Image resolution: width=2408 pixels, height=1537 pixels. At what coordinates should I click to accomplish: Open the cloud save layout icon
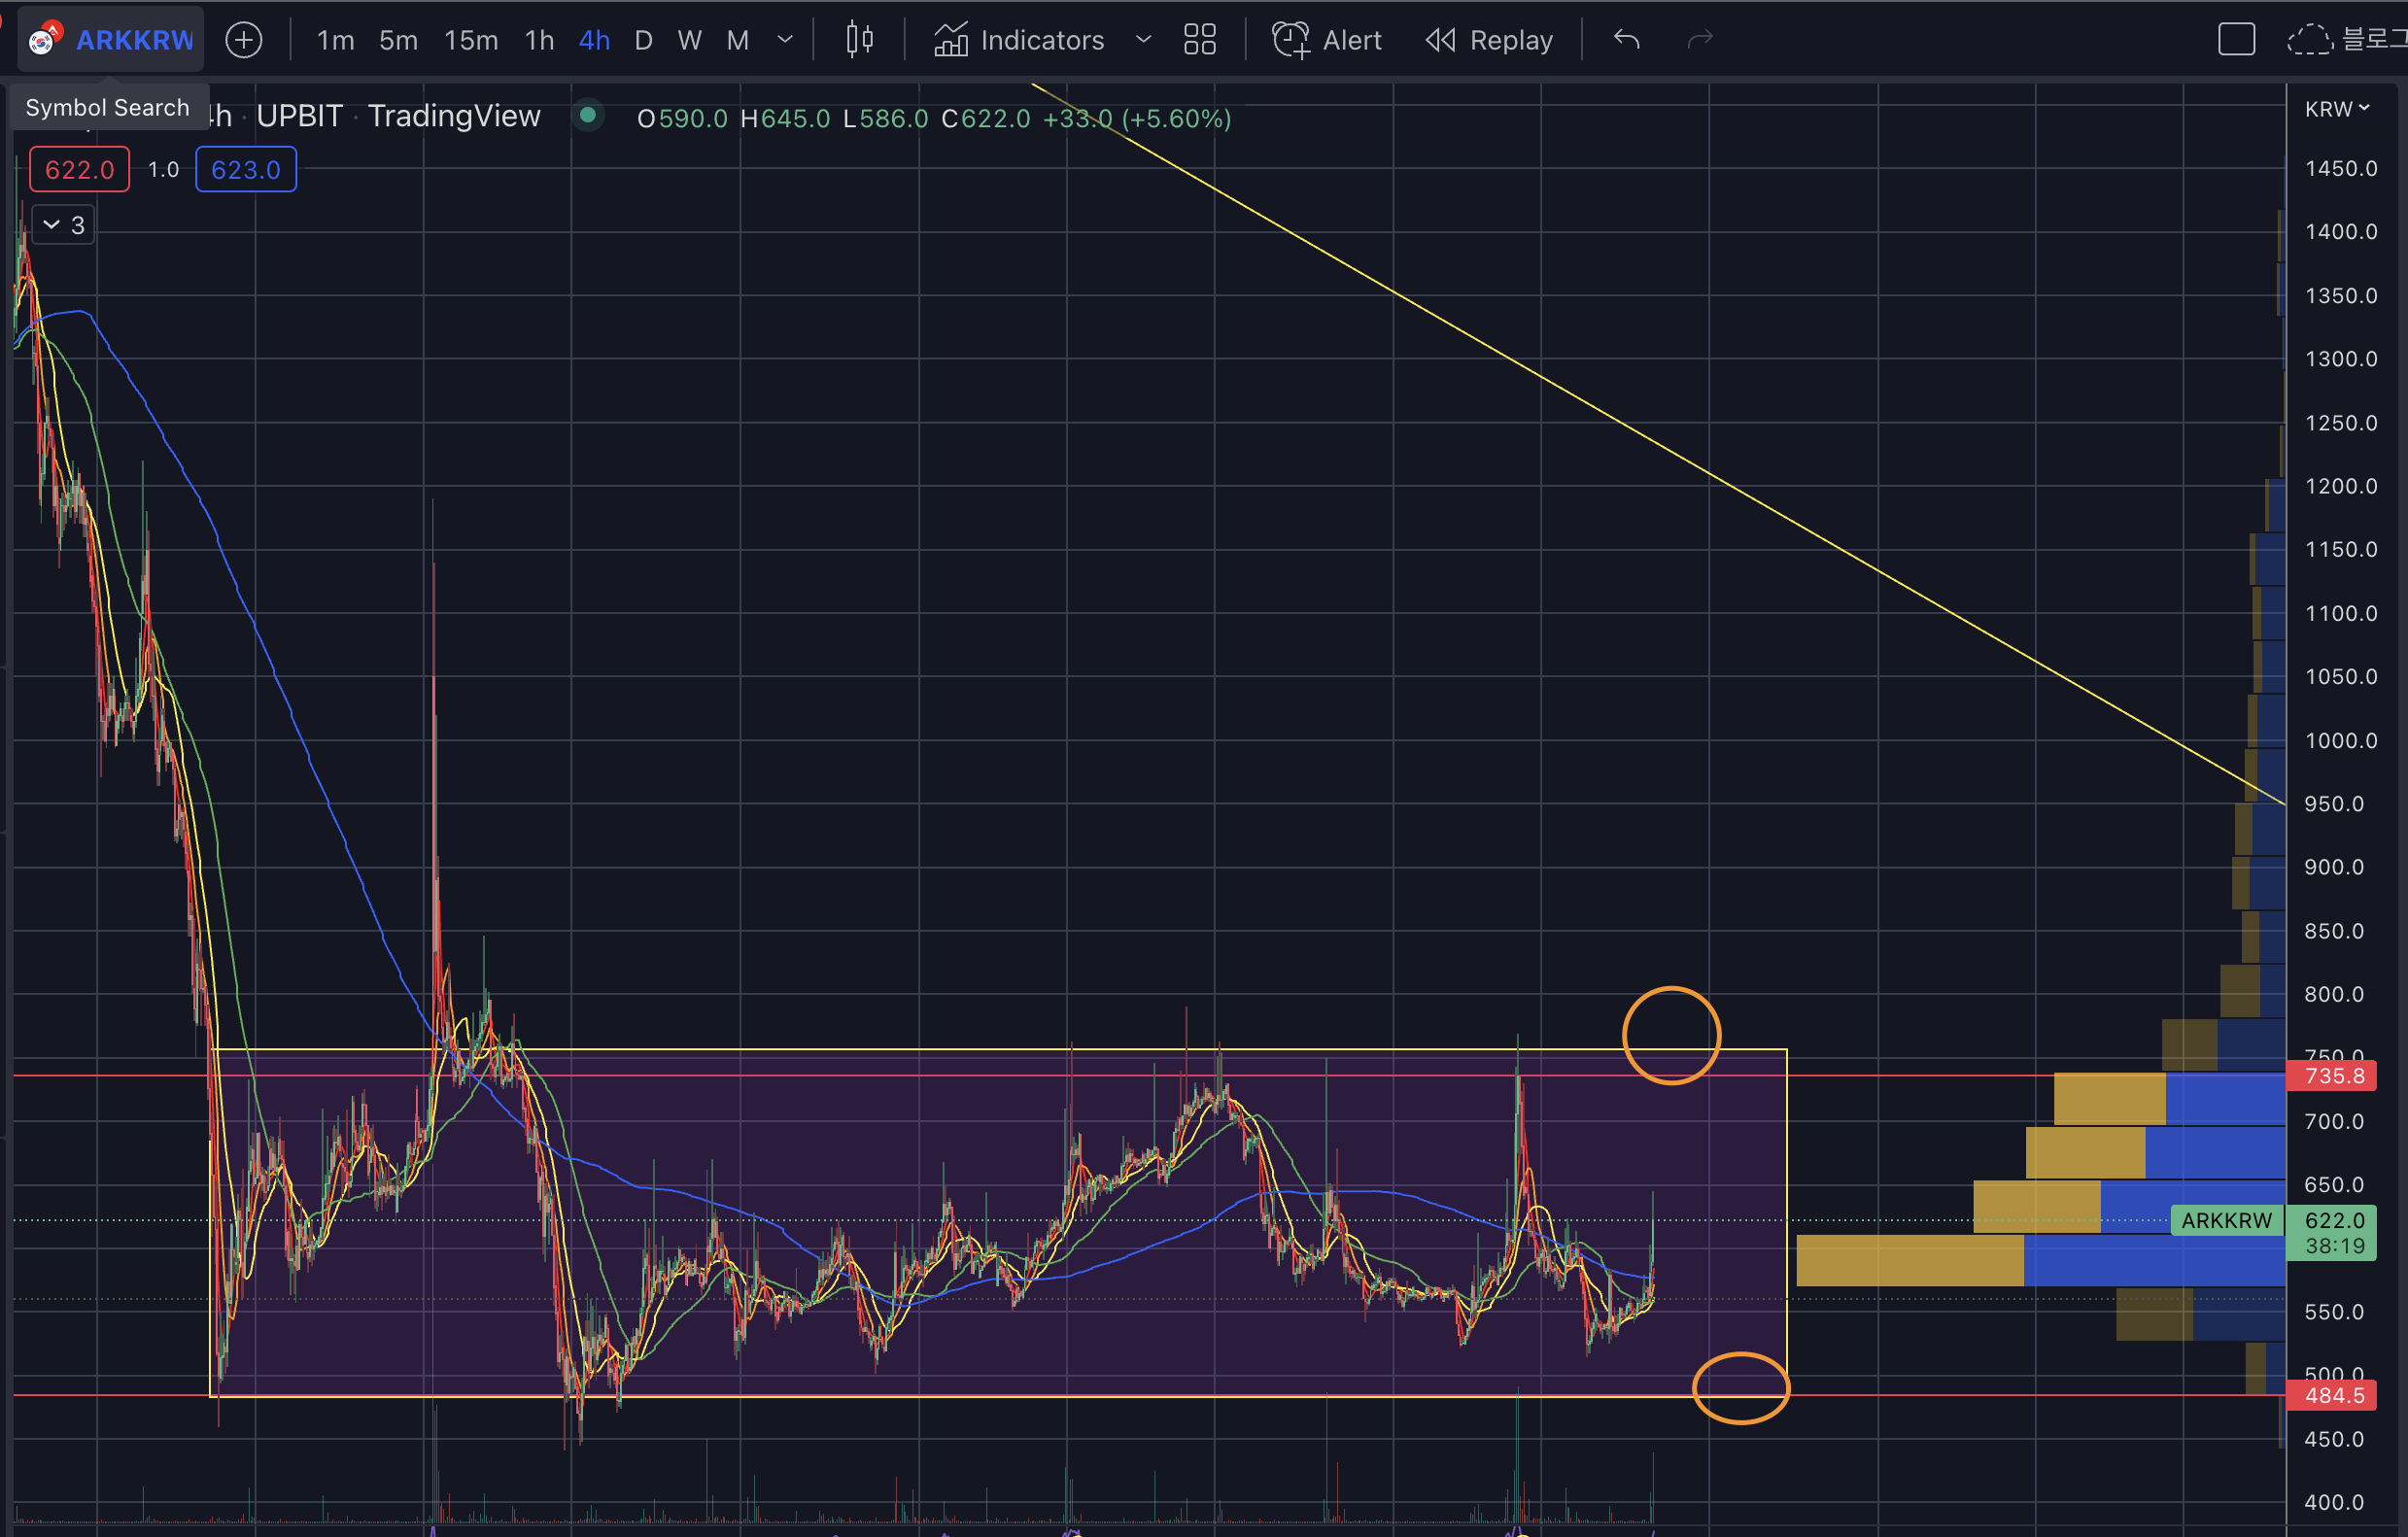click(2310, 40)
